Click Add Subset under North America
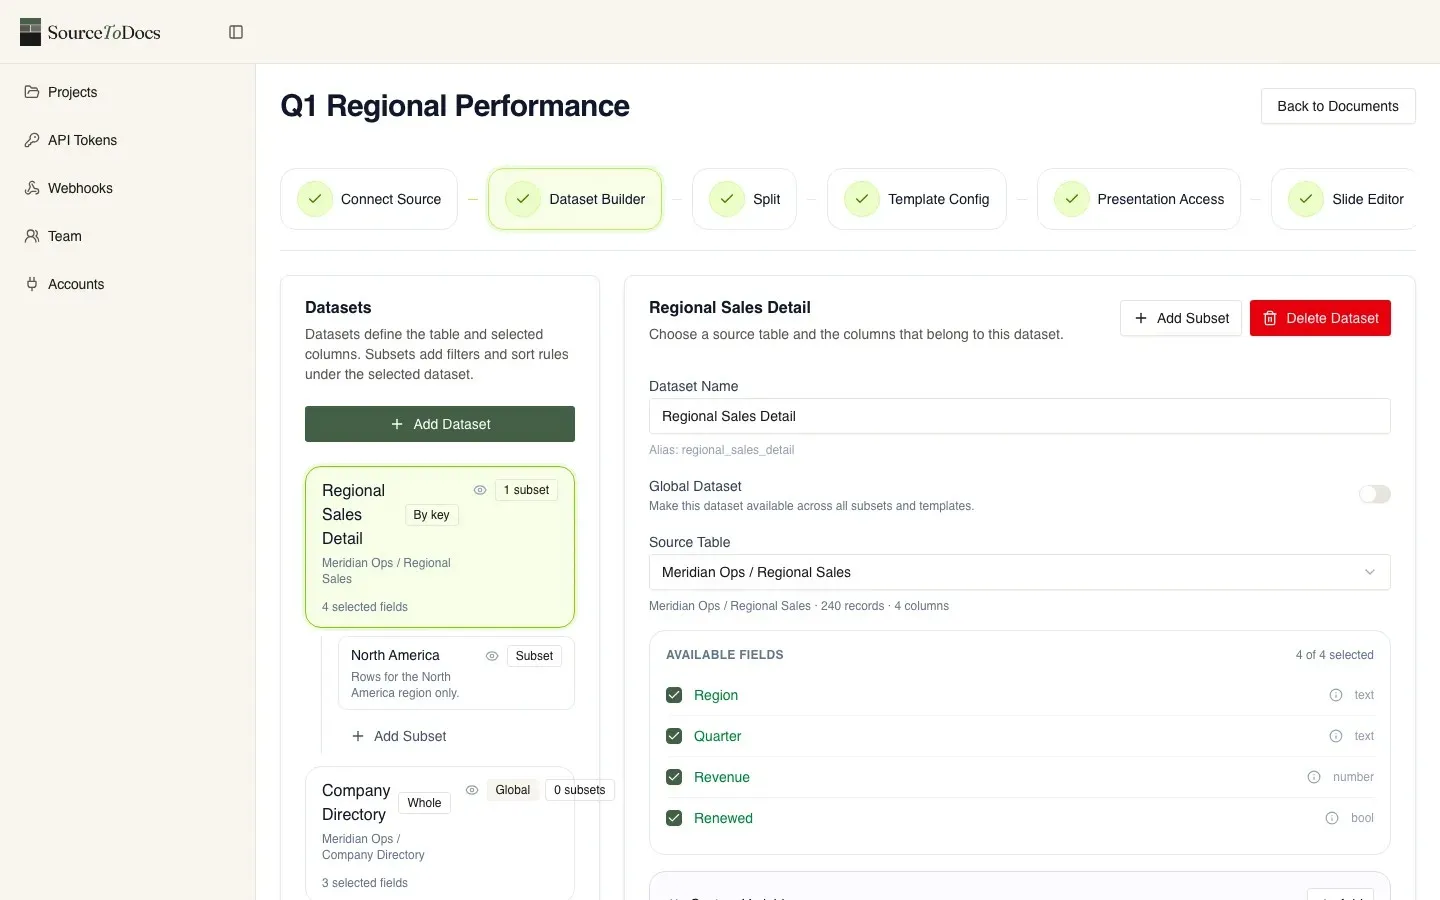 point(399,736)
